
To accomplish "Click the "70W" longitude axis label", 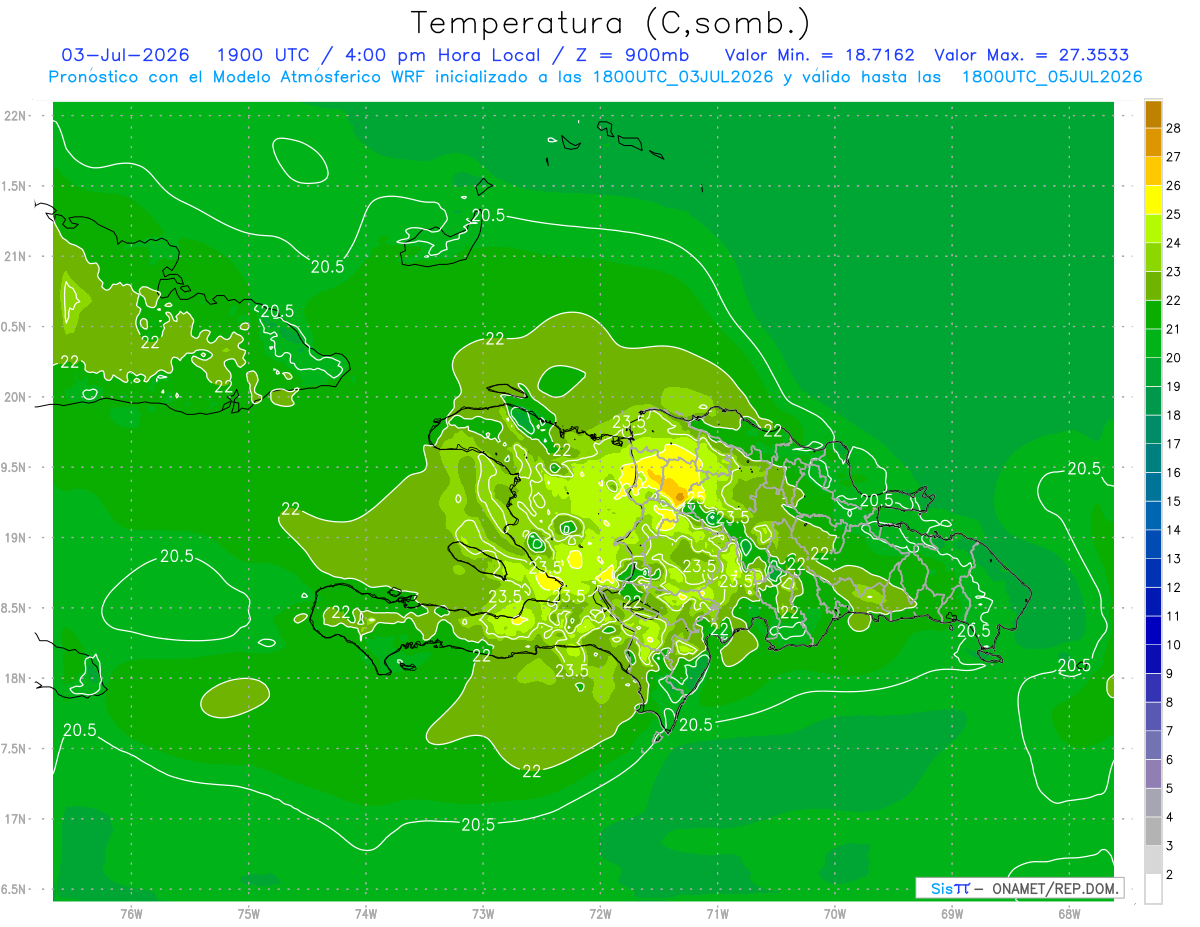I will coord(835,913).
